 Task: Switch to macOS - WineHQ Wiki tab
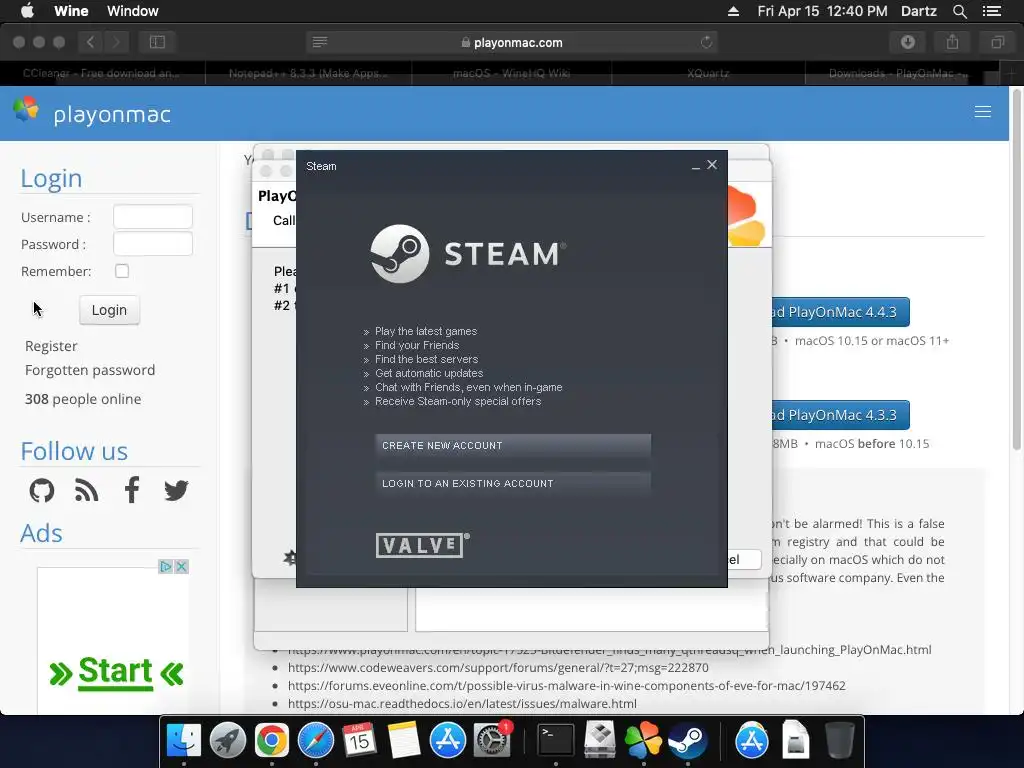tap(511, 73)
